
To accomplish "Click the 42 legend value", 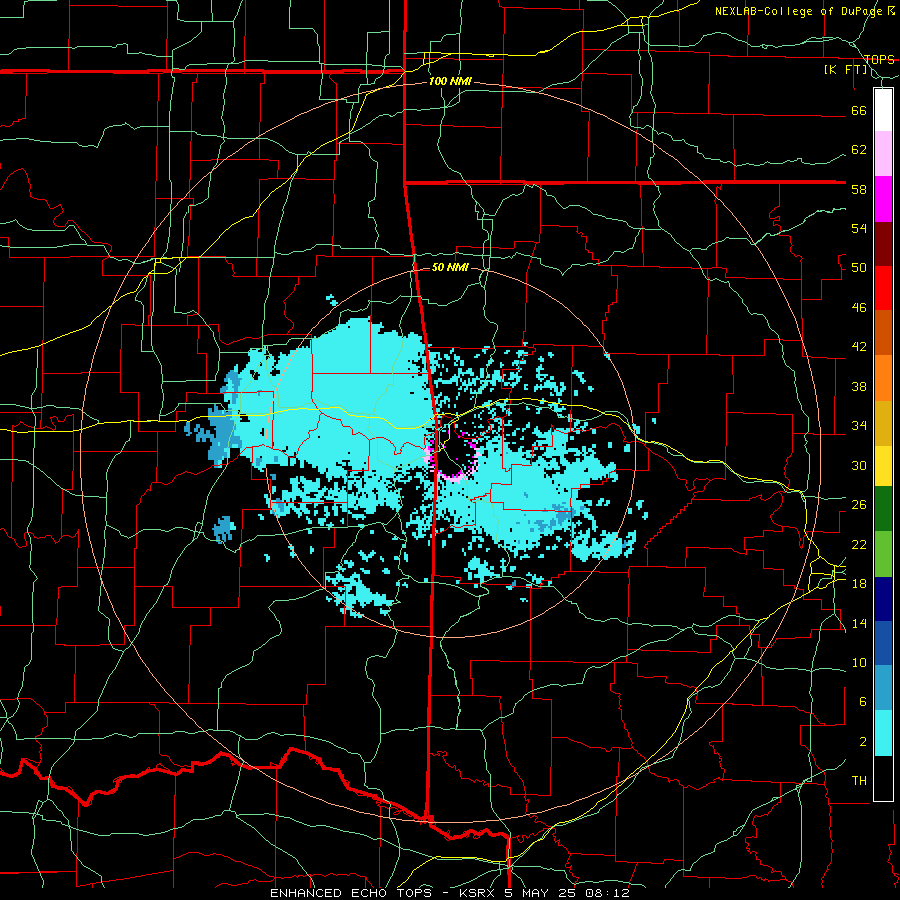I will [x=859, y=347].
